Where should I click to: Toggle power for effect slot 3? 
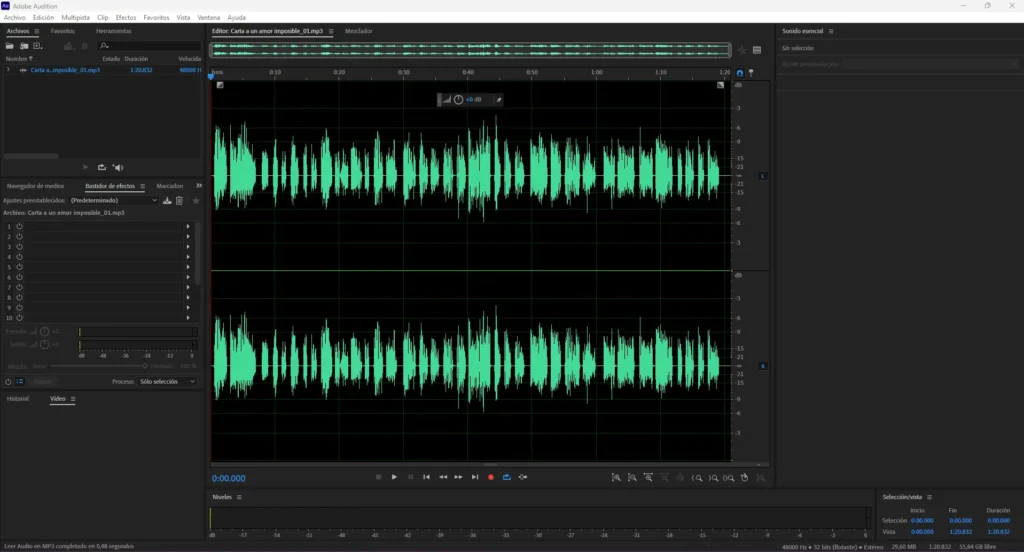click(20, 246)
